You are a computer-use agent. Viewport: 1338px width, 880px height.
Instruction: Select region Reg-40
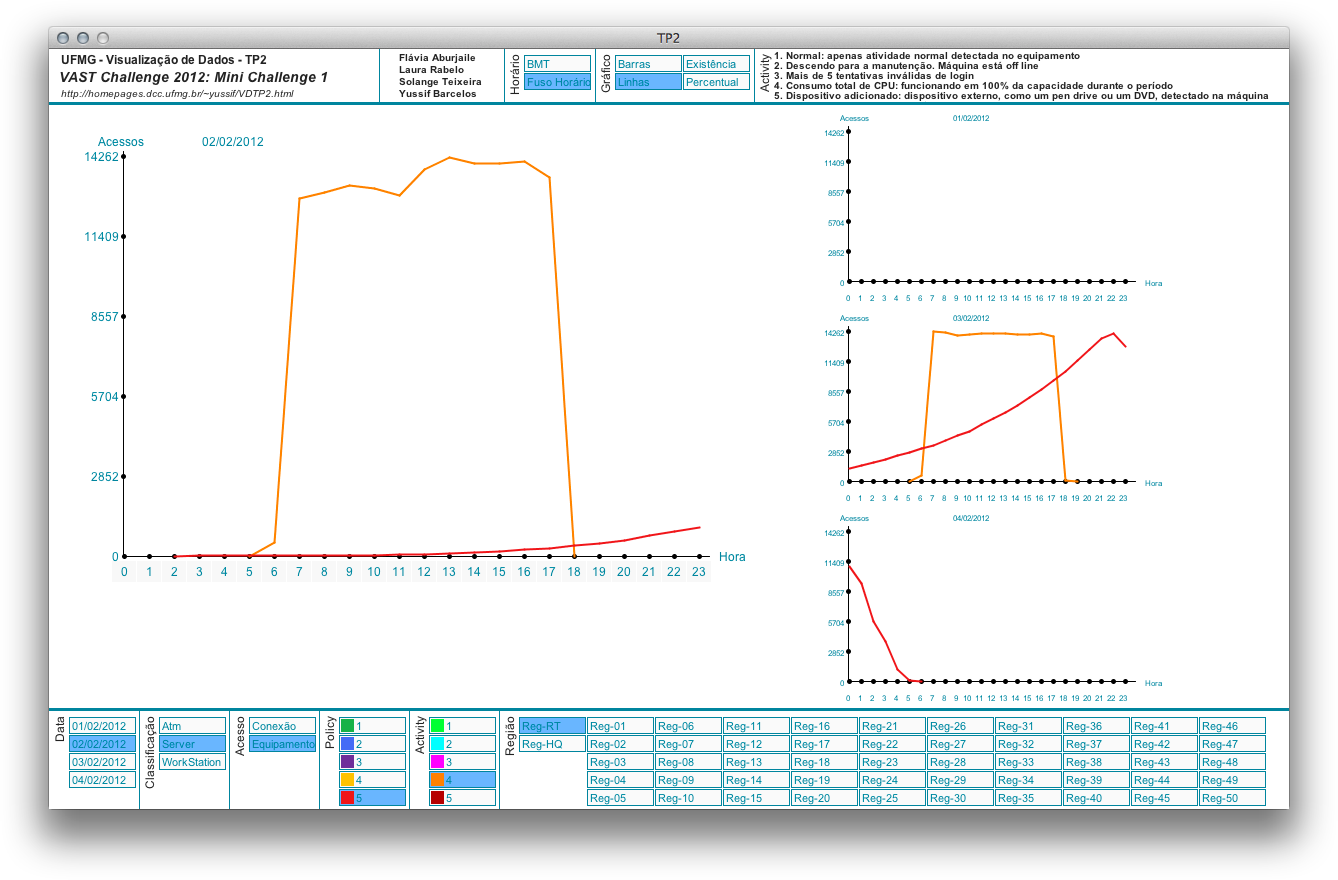point(1096,798)
